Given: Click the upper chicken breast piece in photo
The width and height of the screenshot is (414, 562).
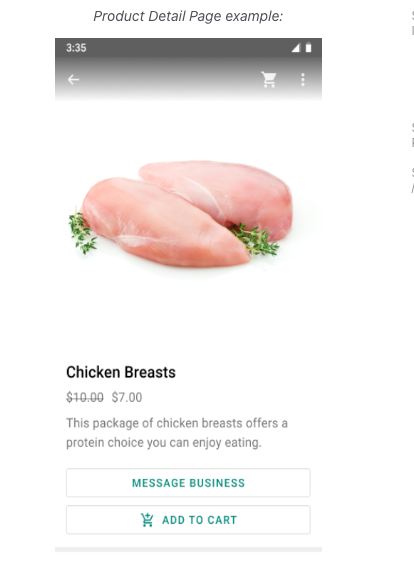Looking at the screenshot, I should [x=219, y=192].
